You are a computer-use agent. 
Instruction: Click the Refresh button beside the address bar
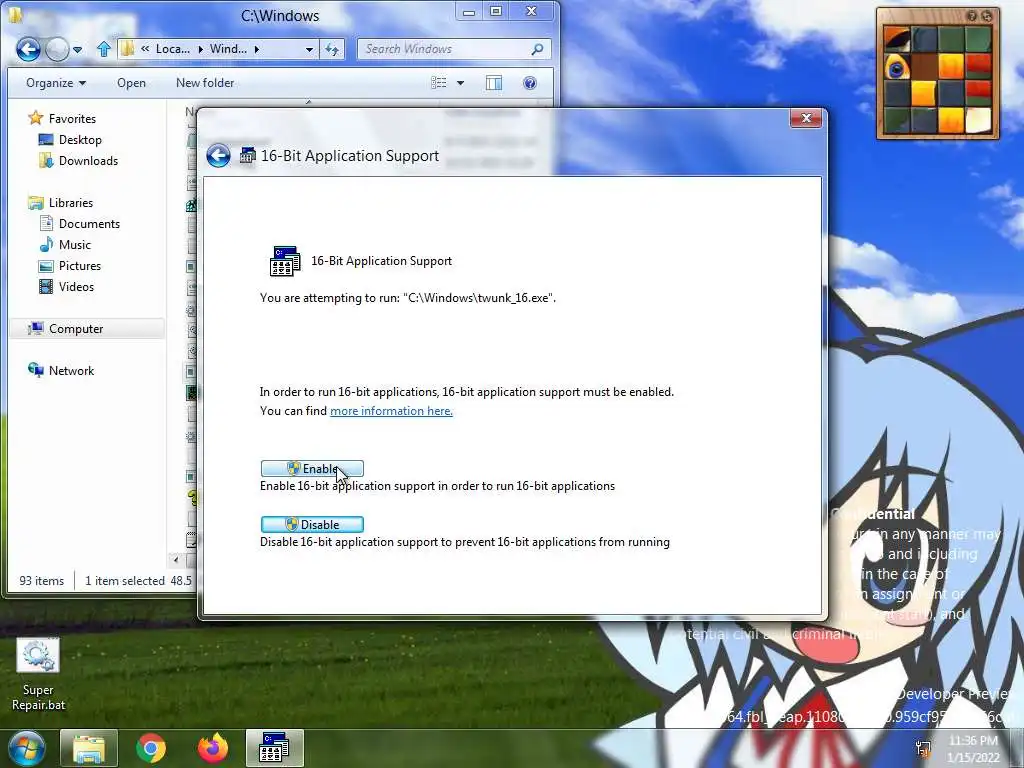pyautogui.click(x=332, y=49)
